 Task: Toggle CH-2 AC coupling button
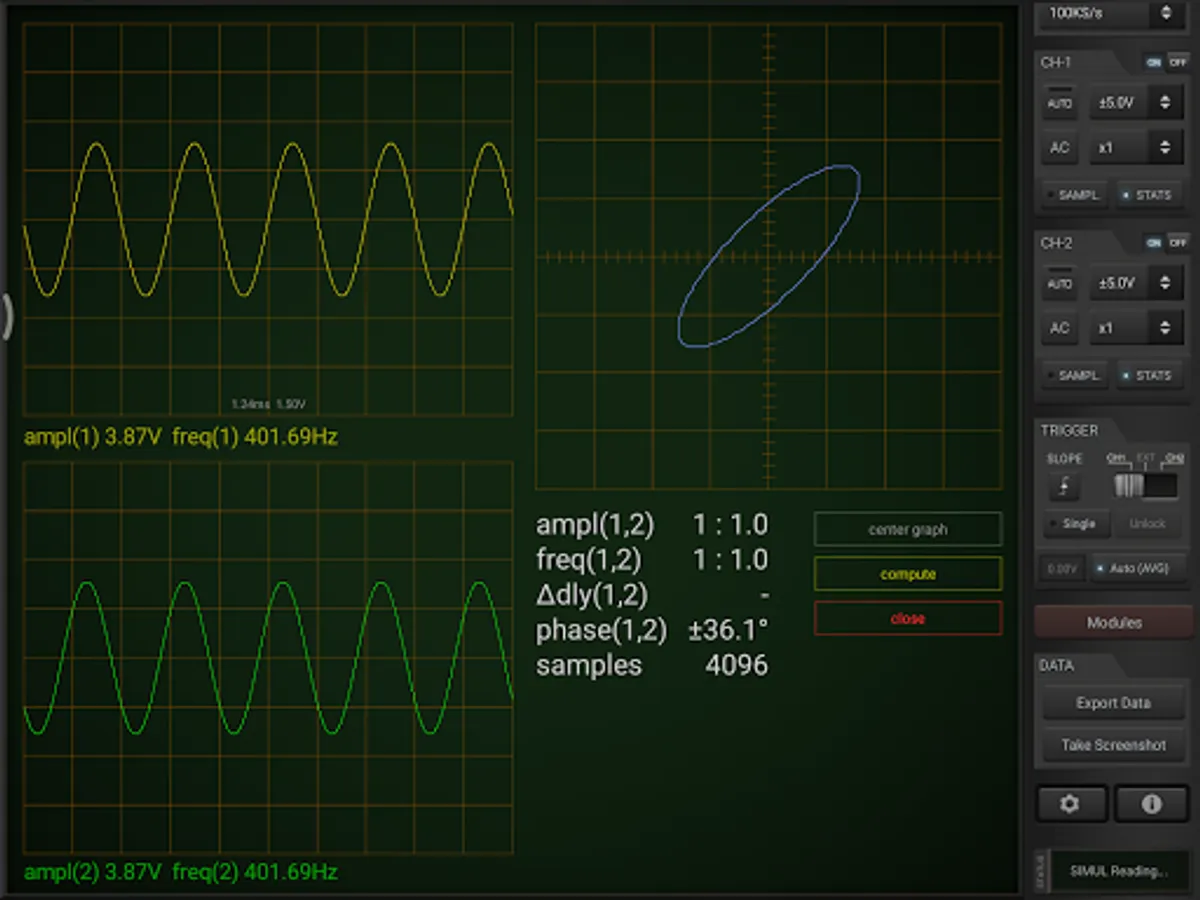coord(1059,328)
